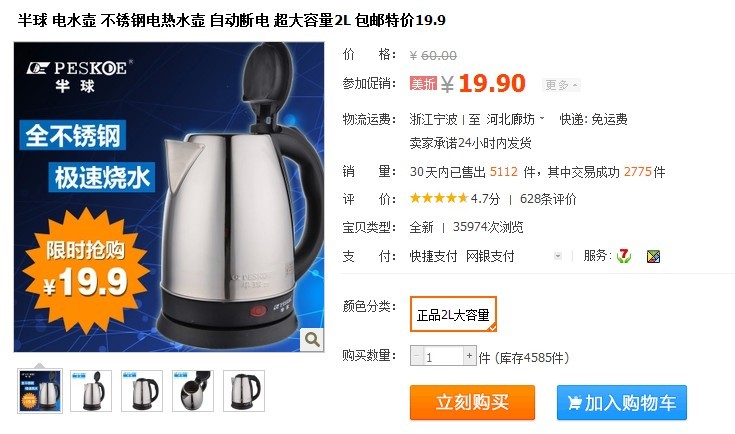Click the red 美折 promotion tag
This screenshot has width=735, height=434.
tap(423, 83)
